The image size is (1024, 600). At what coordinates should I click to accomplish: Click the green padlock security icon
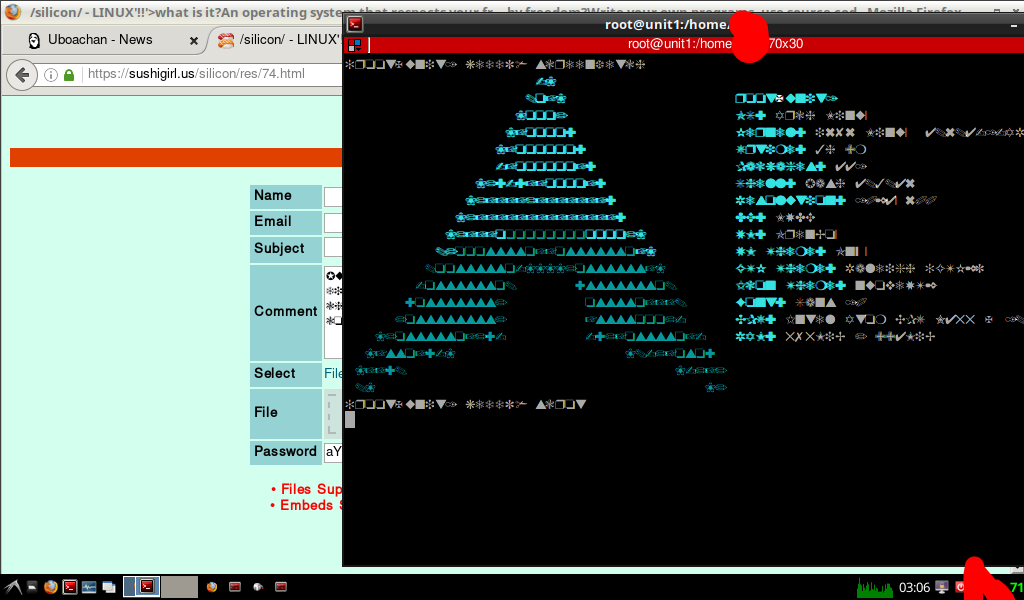[x=69, y=75]
